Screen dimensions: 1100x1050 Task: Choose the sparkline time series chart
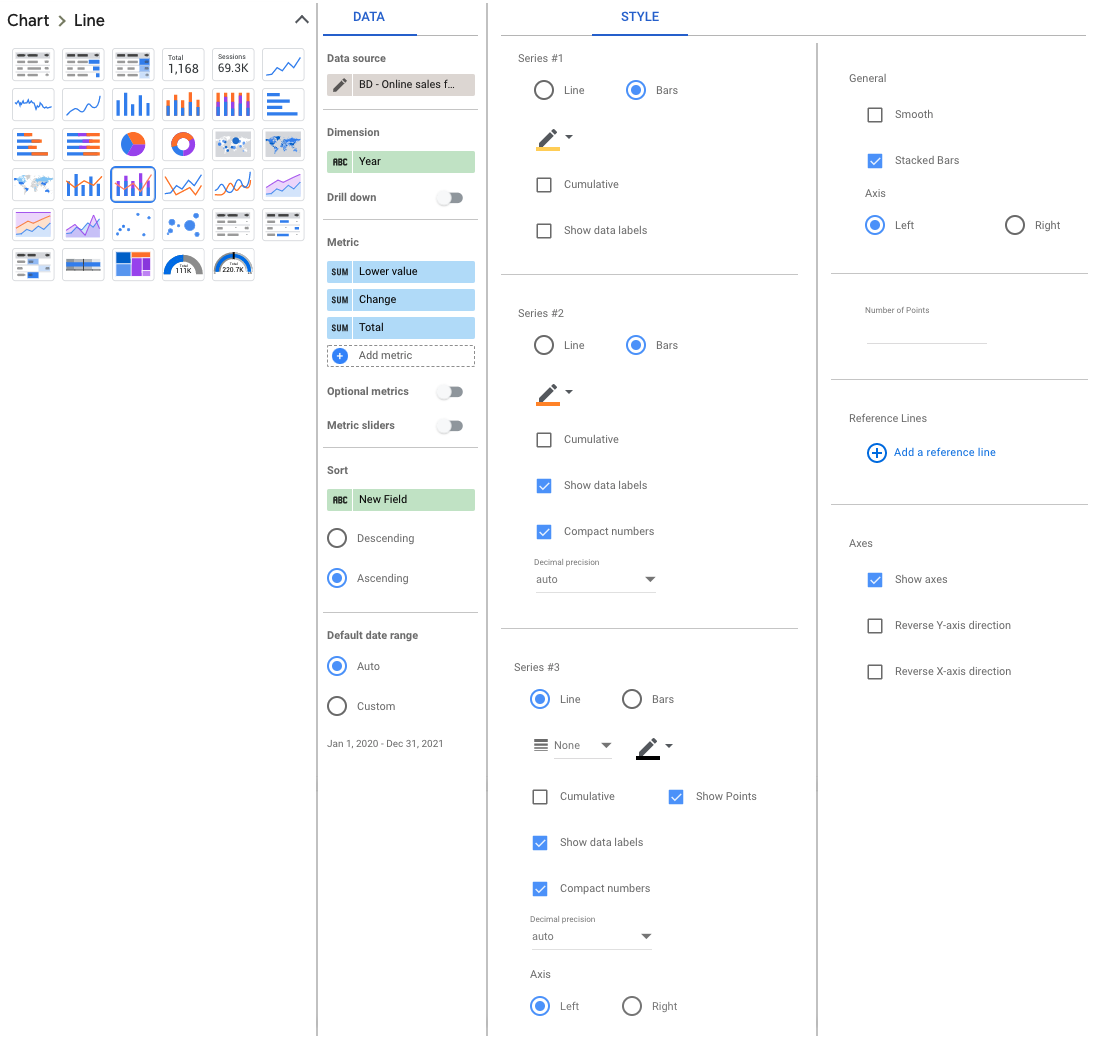click(x=33, y=105)
